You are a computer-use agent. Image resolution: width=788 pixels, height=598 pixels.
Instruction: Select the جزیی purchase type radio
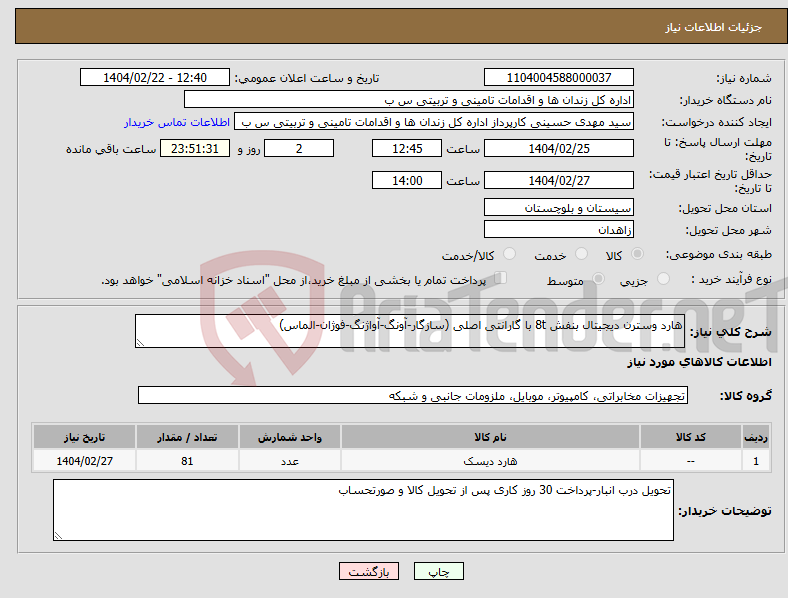tap(663, 278)
